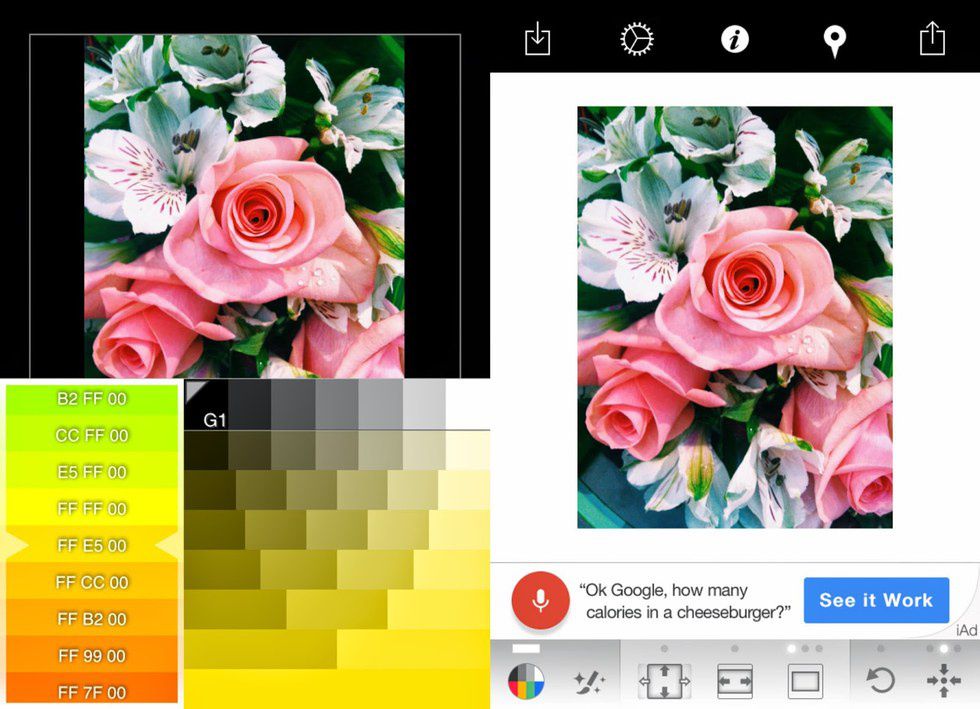Select the expand-all-directions frame icon
This screenshot has width=980, height=709.
pos(664,682)
